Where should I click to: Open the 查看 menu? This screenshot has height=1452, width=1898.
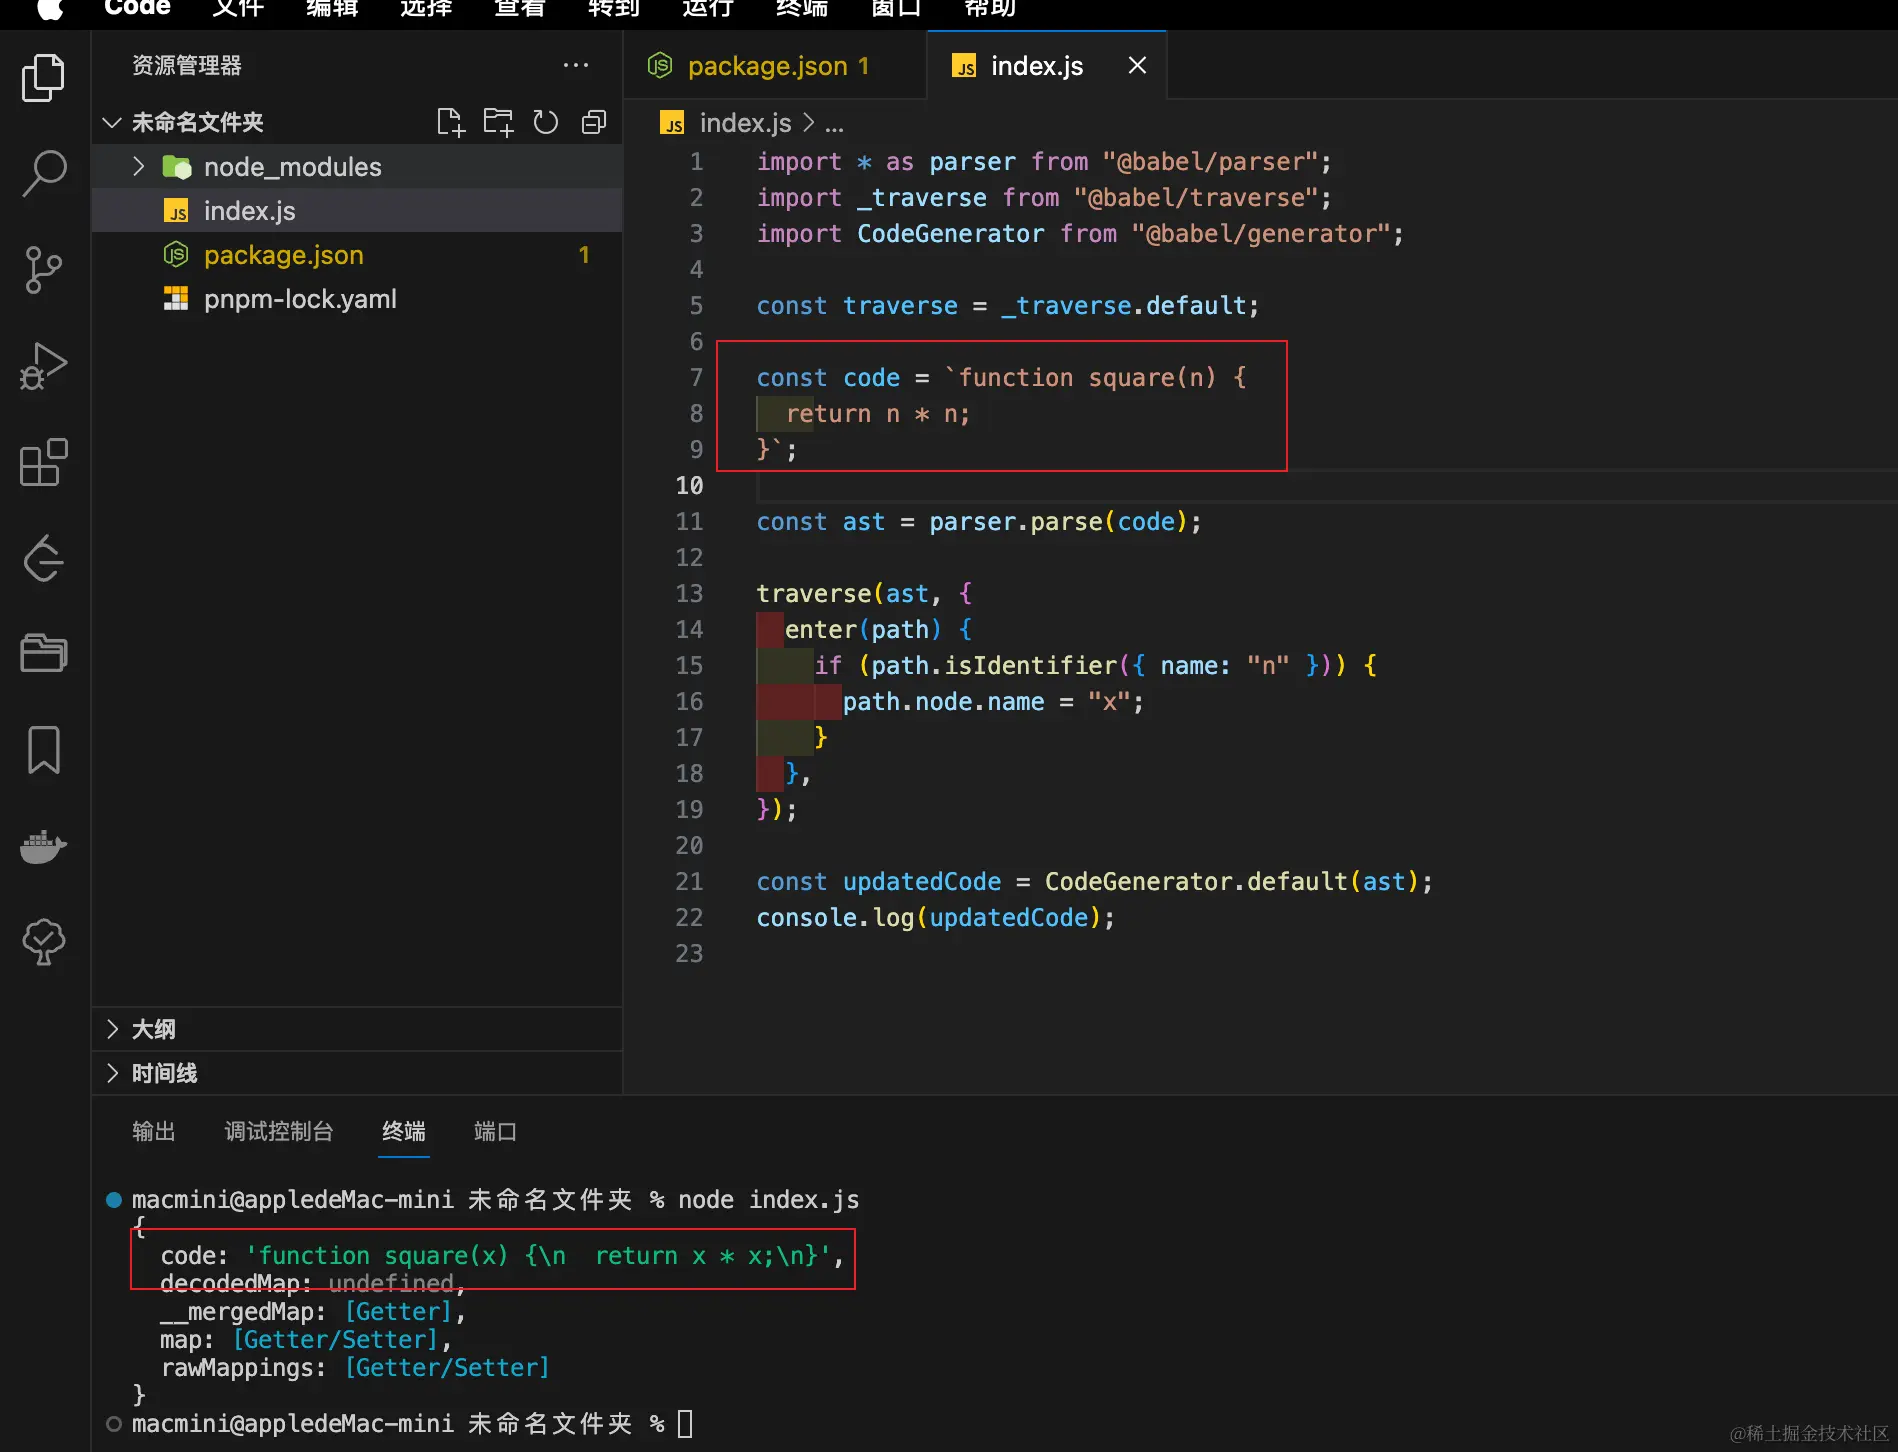(520, 8)
